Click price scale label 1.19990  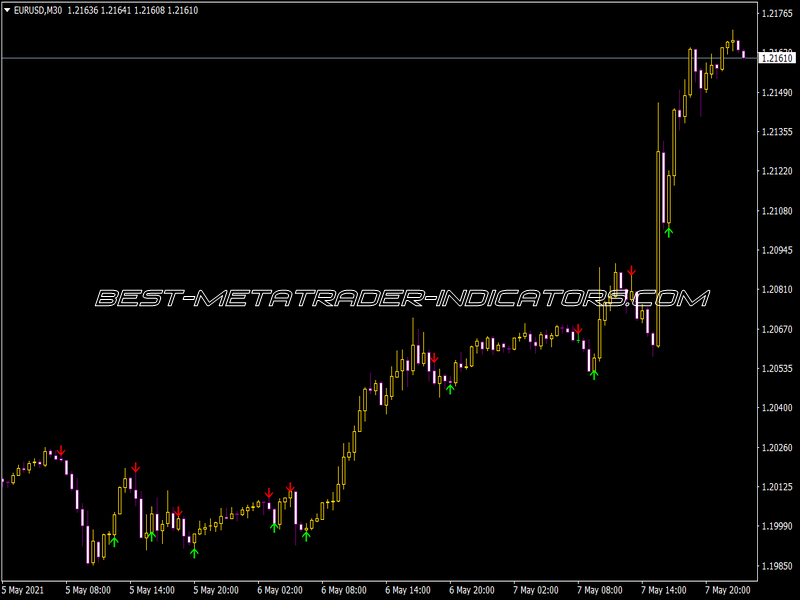tap(777, 526)
